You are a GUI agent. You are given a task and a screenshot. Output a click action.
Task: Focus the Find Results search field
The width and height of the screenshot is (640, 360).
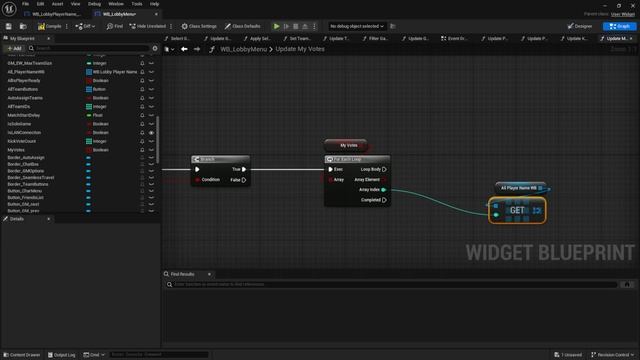(x=392, y=284)
